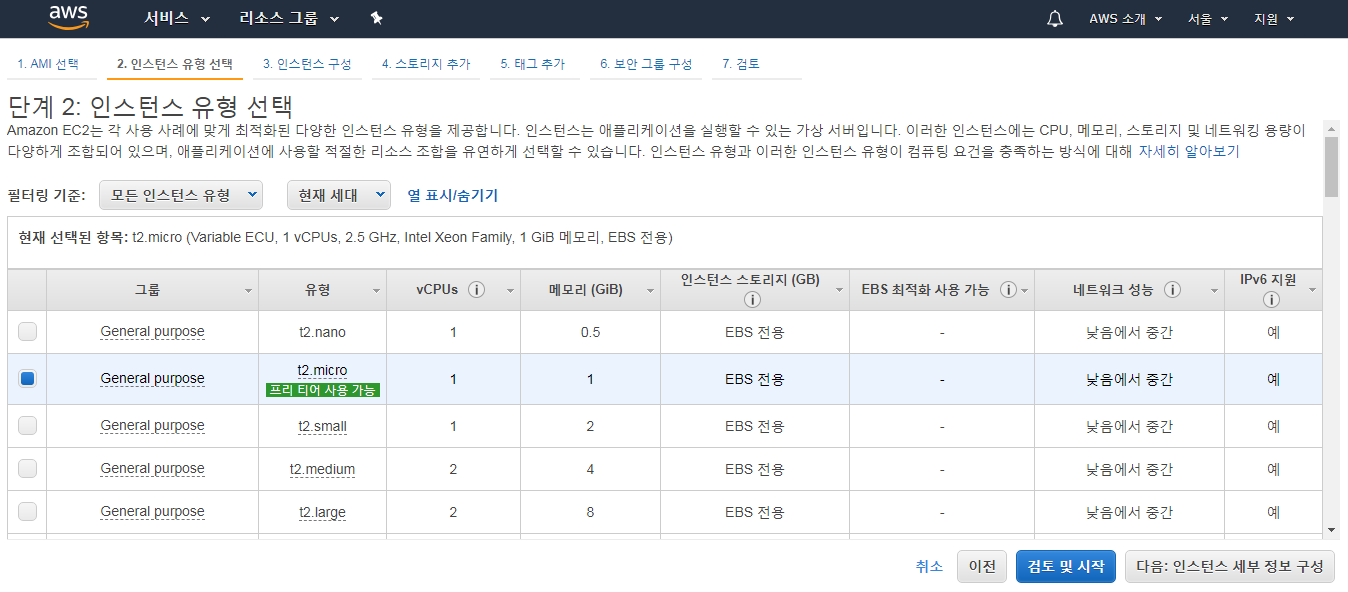Open the 현재 세대 generation dropdown

pos(338,195)
